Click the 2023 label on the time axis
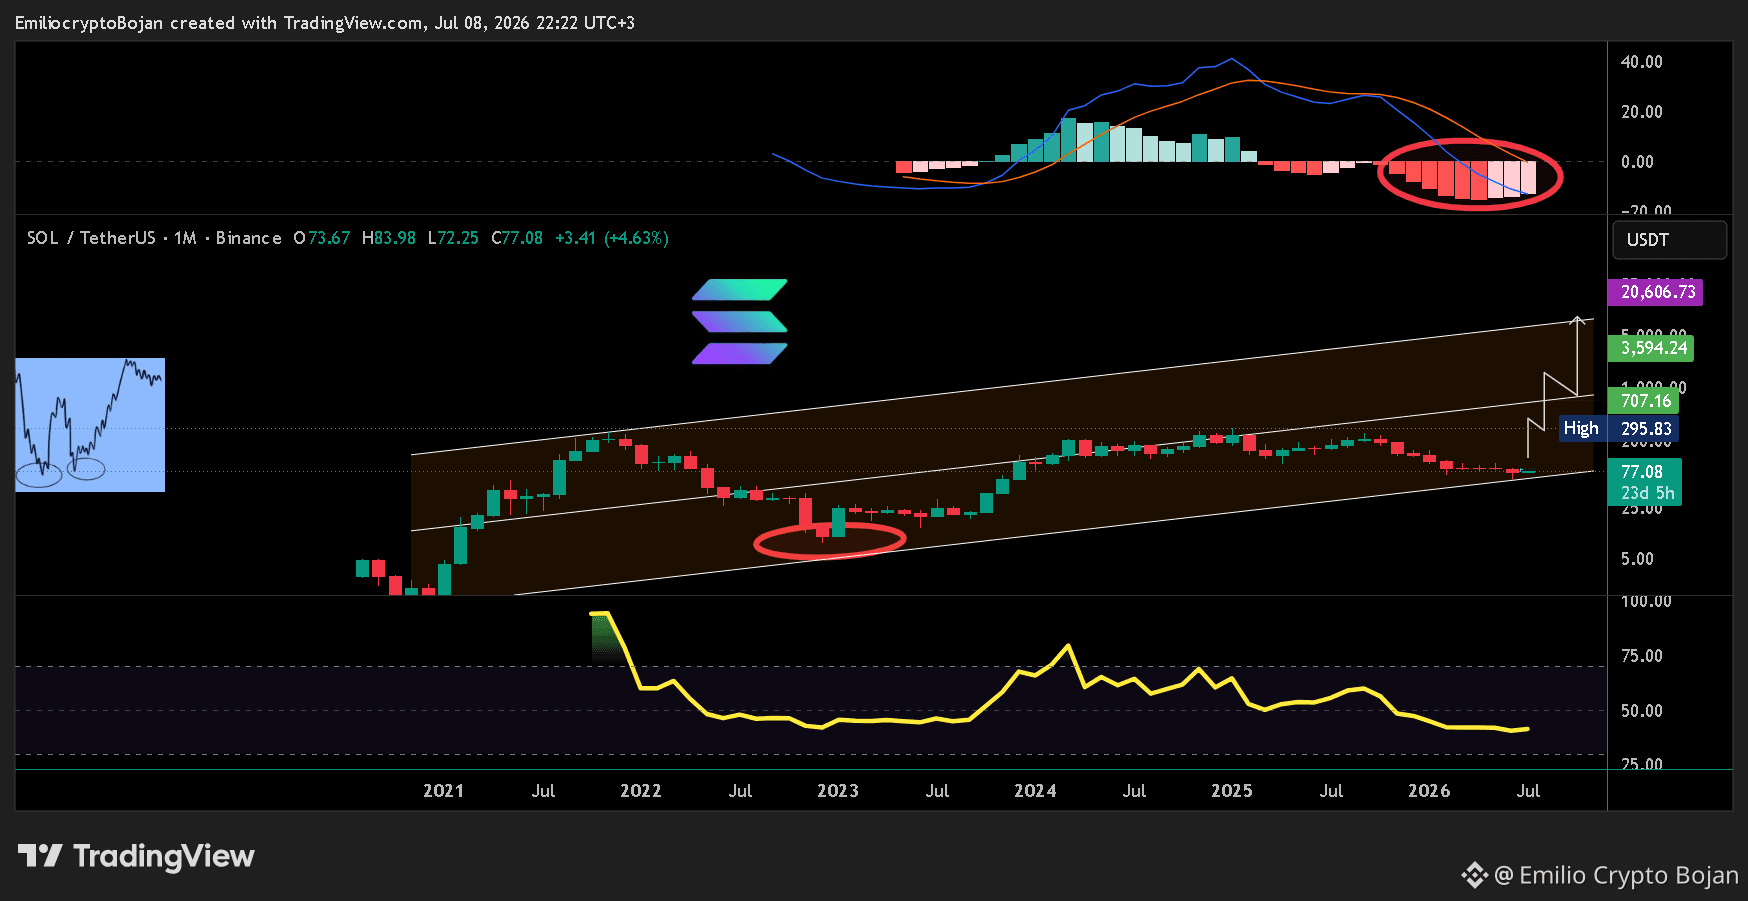 click(x=838, y=791)
